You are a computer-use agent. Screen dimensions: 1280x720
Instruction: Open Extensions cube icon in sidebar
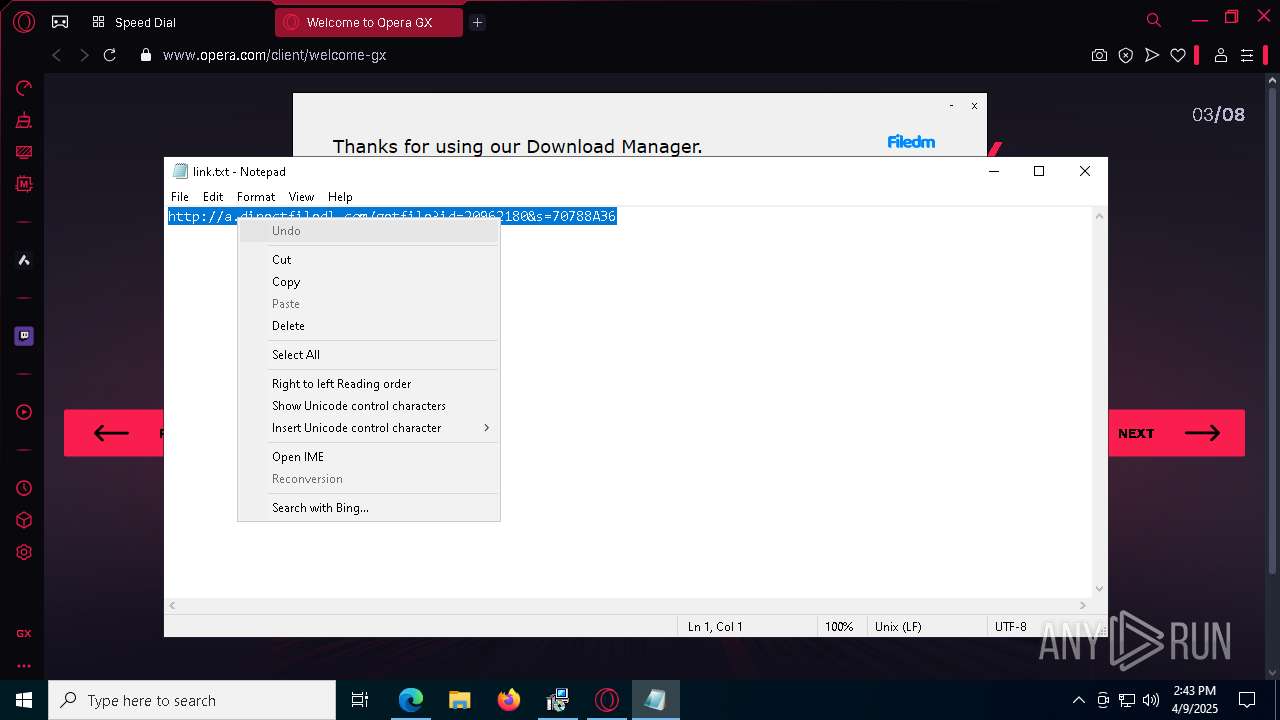tap(24, 520)
